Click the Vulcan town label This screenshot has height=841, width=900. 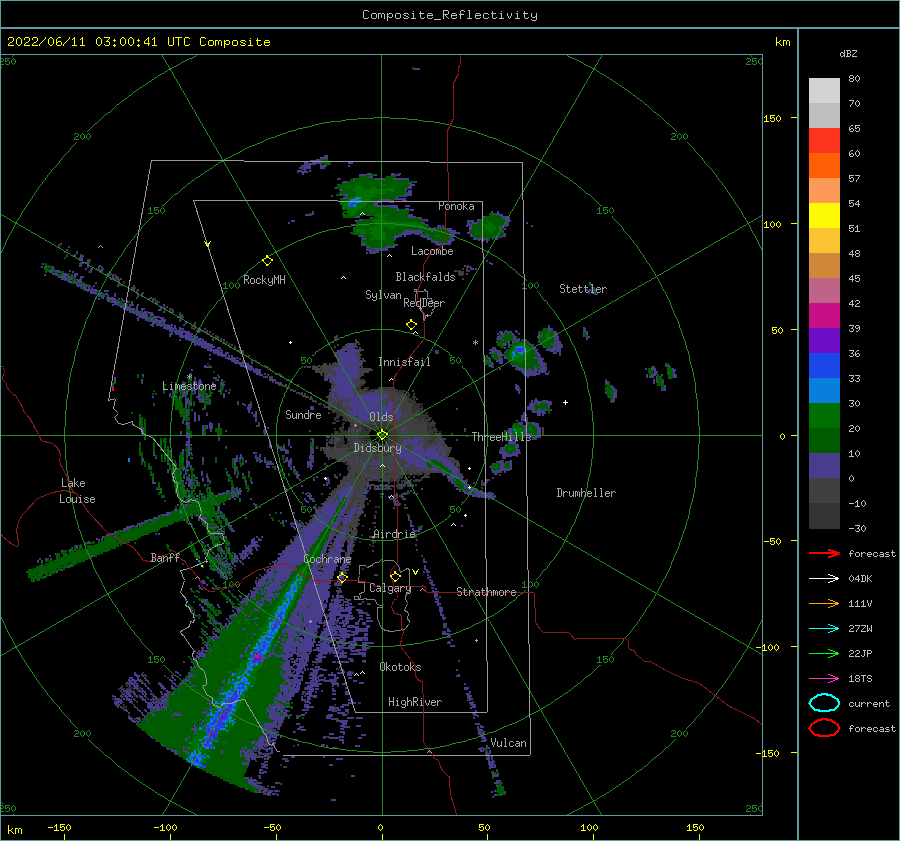tap(508, 743)
